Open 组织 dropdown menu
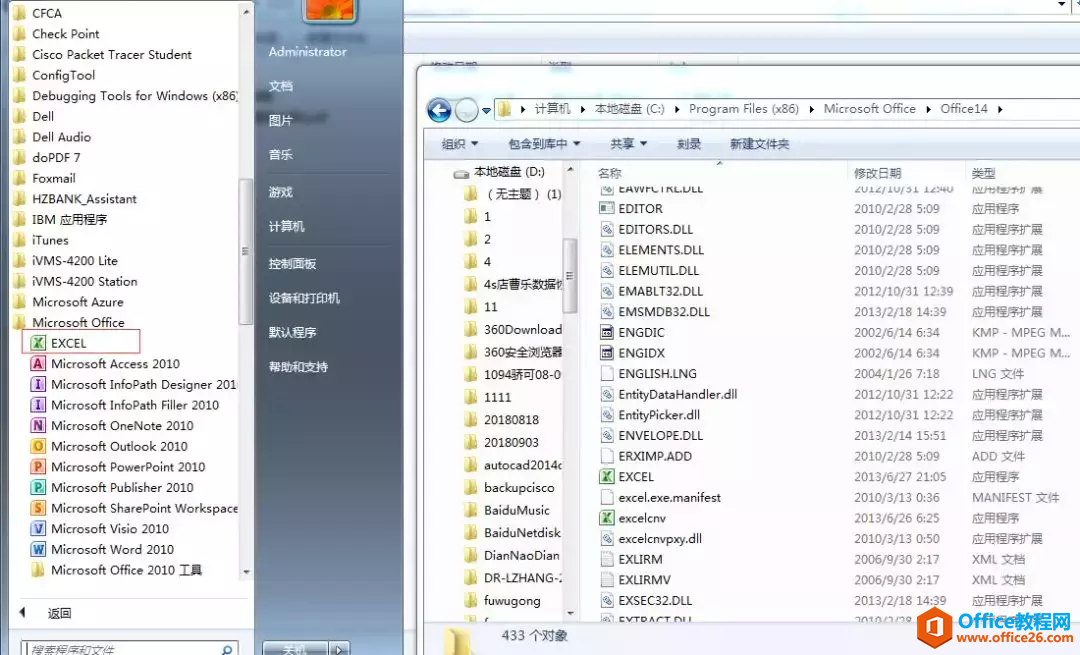 [x=459, y=144]
